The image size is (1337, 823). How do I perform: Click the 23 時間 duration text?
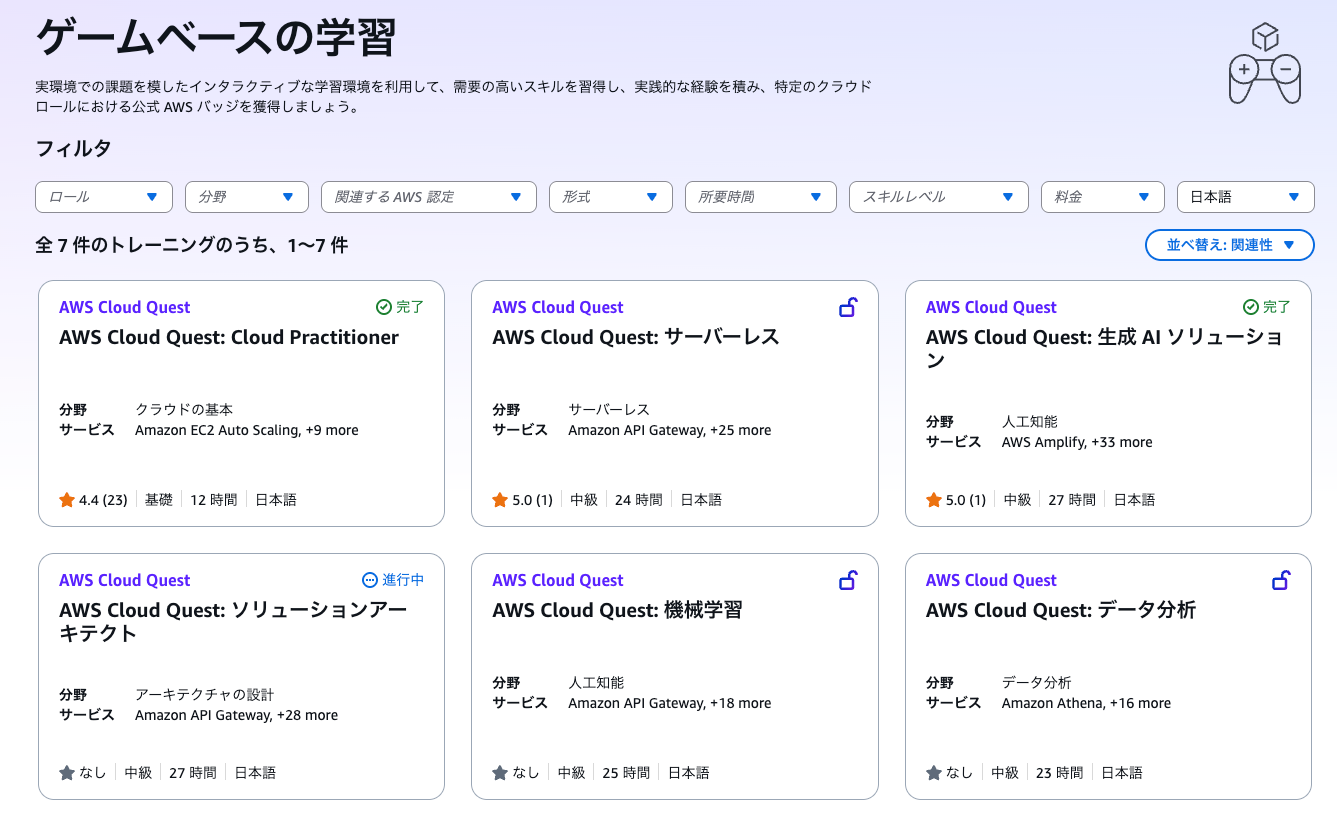pyautogui.click(x=1059, y=773)
